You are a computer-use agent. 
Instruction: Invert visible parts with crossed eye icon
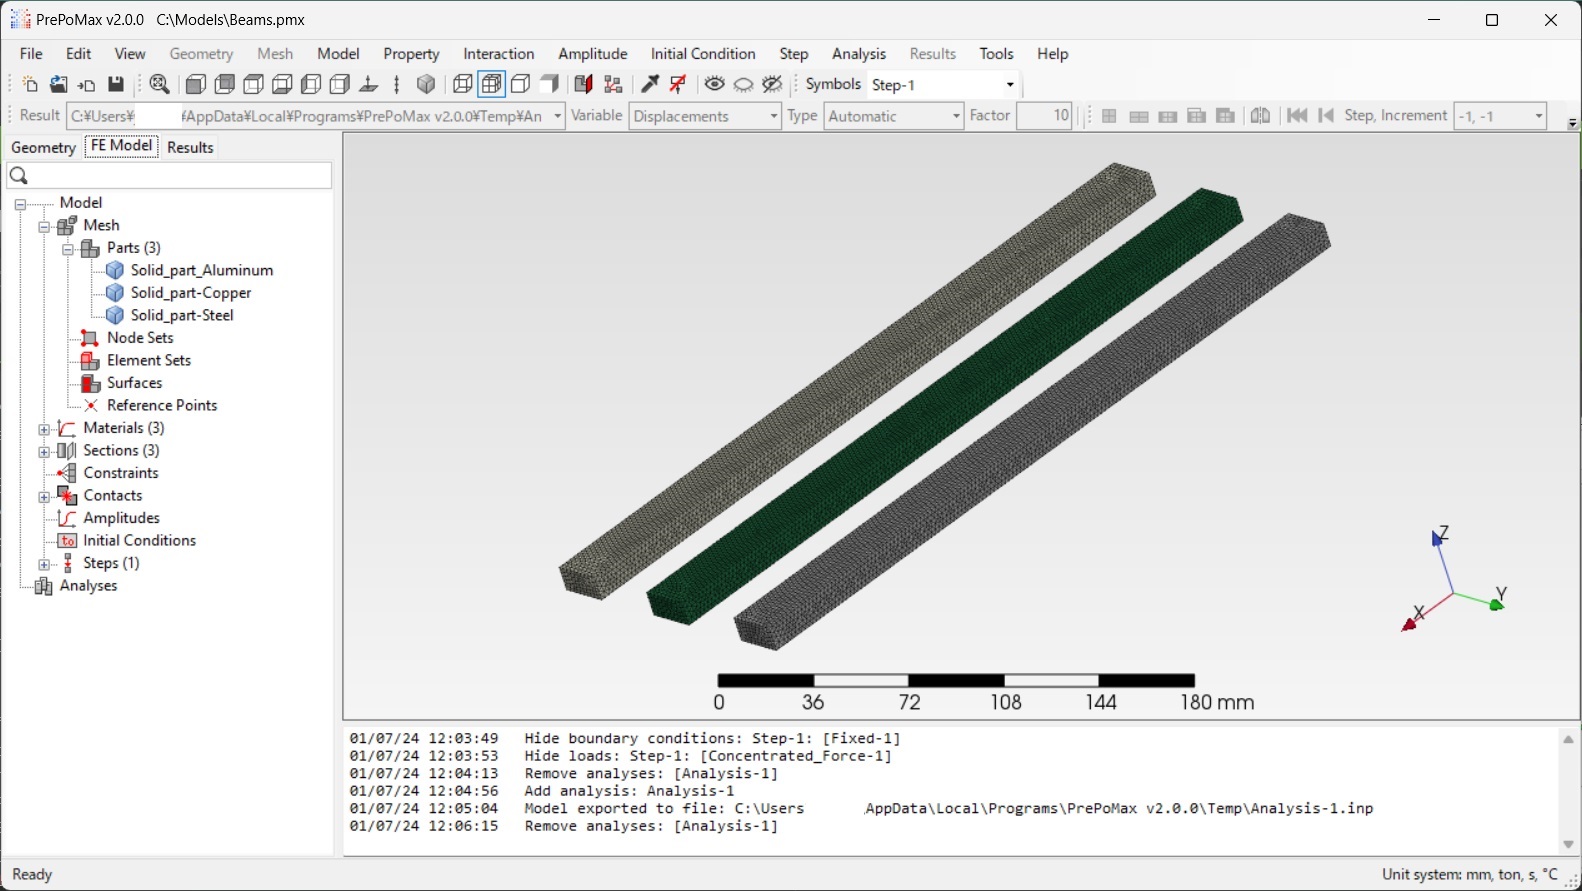coord(772,85)
